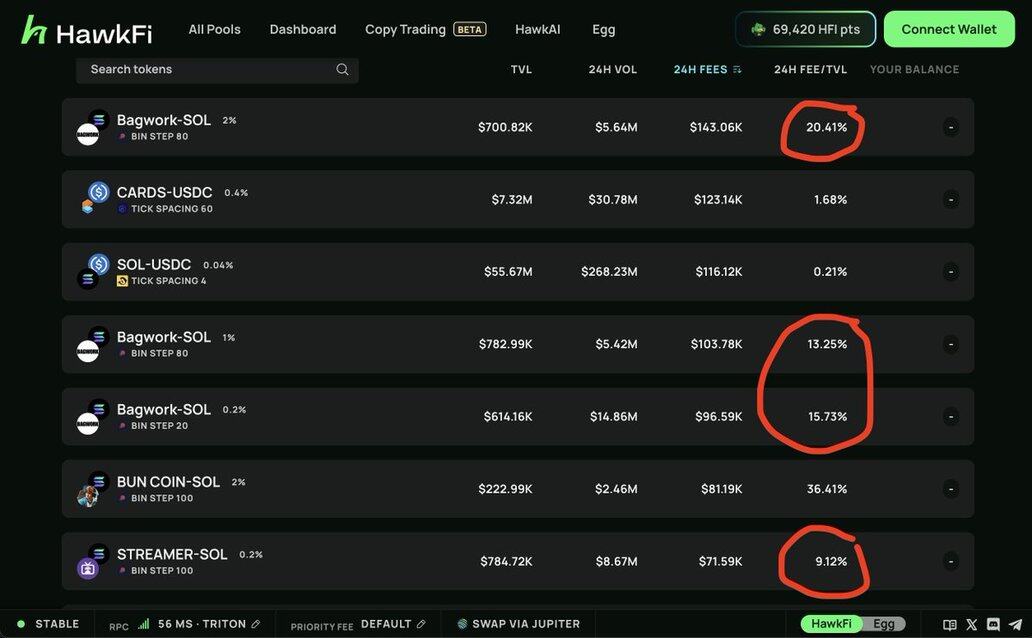Image resolution: width=1032 pixels, height=638 pixels.
Task: Go to Copy Trading beta page
Action: click(425, 30)
